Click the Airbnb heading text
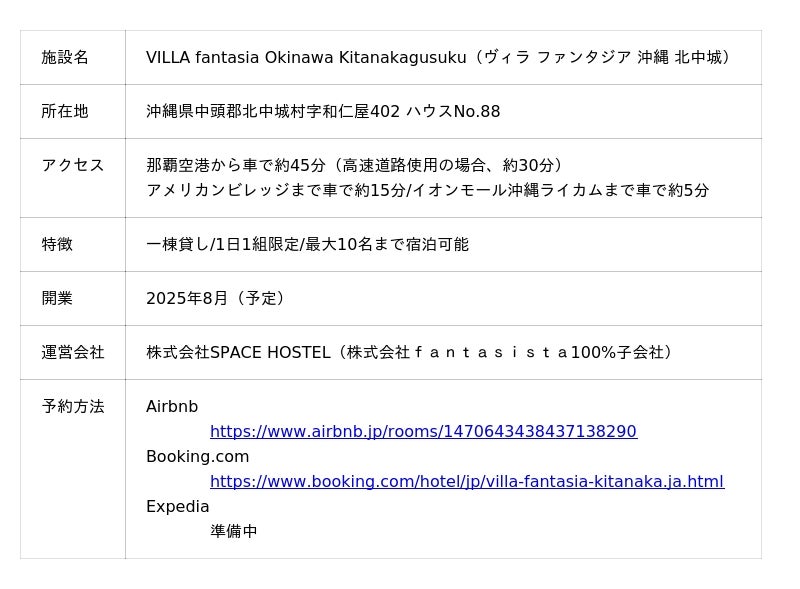The image size is (800, 589). [172, 407]
